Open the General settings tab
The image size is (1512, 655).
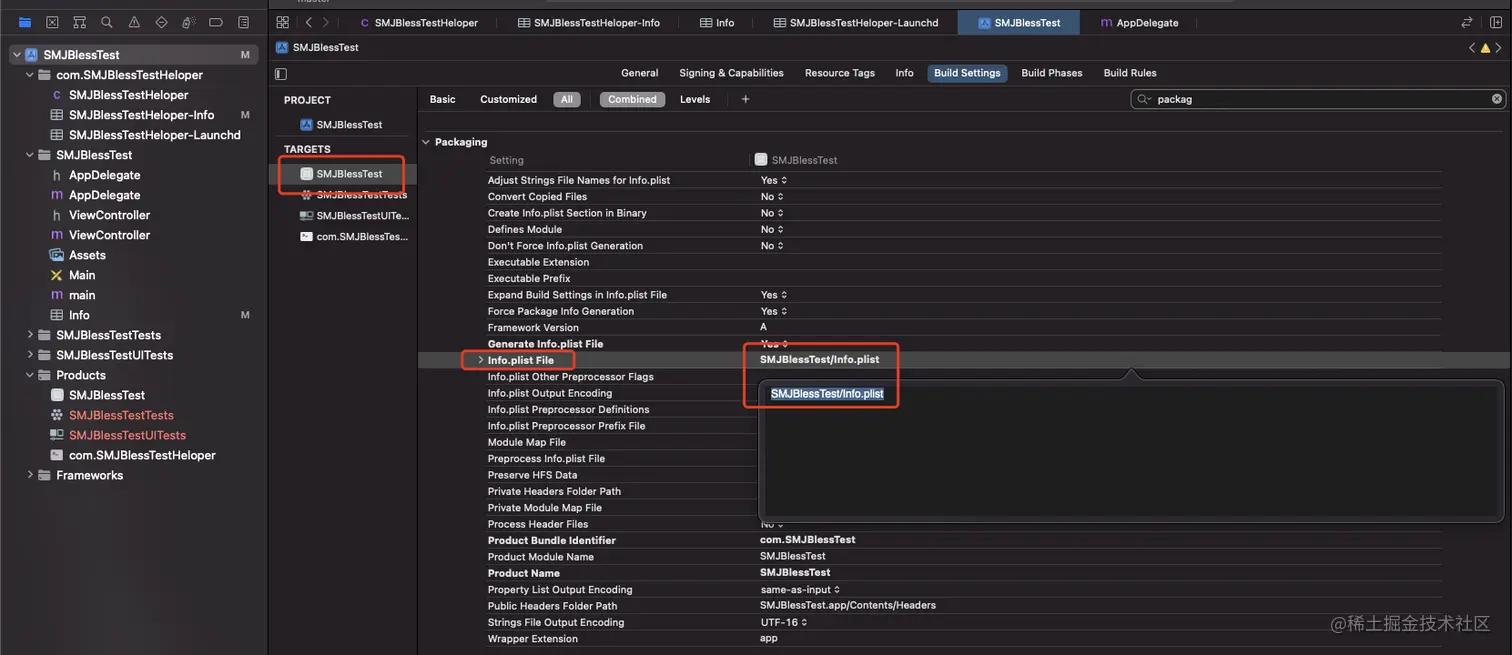coord(640,73)
